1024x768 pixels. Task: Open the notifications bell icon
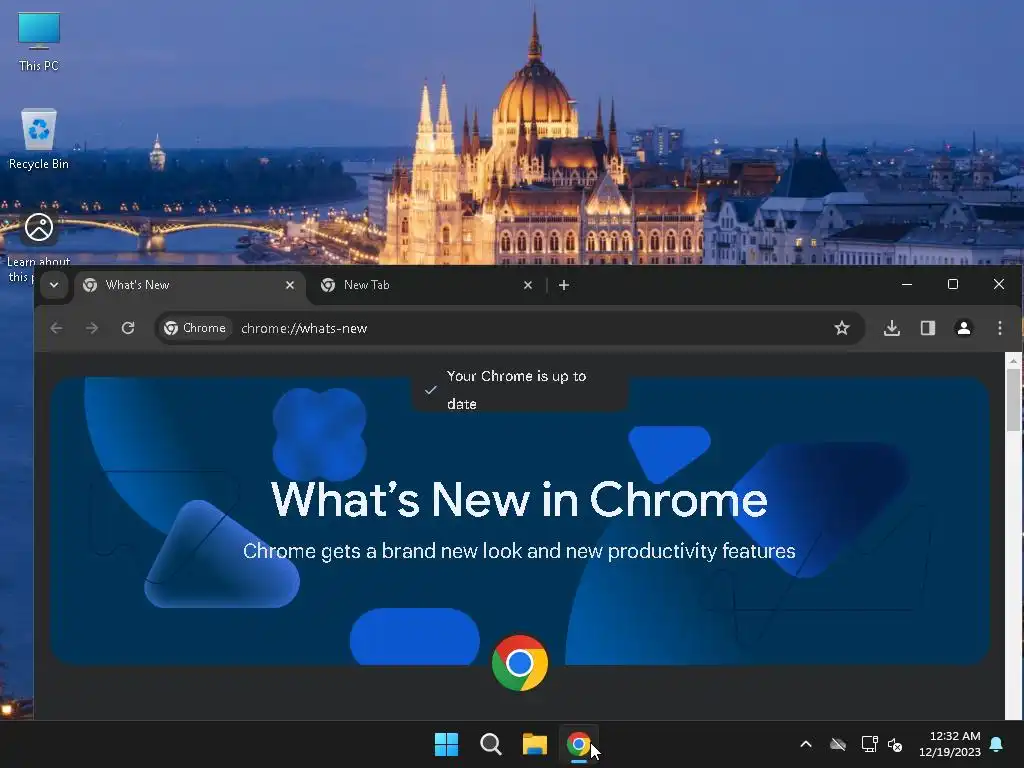[x=997, y=744]
